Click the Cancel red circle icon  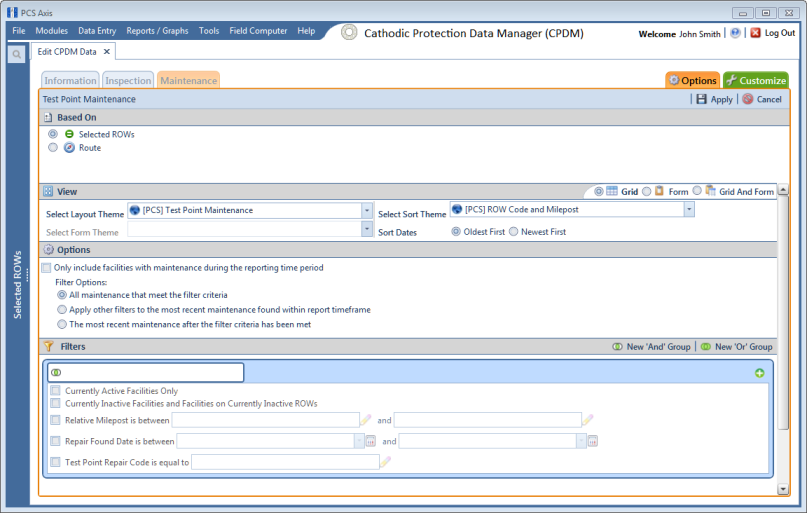[748, 99]
